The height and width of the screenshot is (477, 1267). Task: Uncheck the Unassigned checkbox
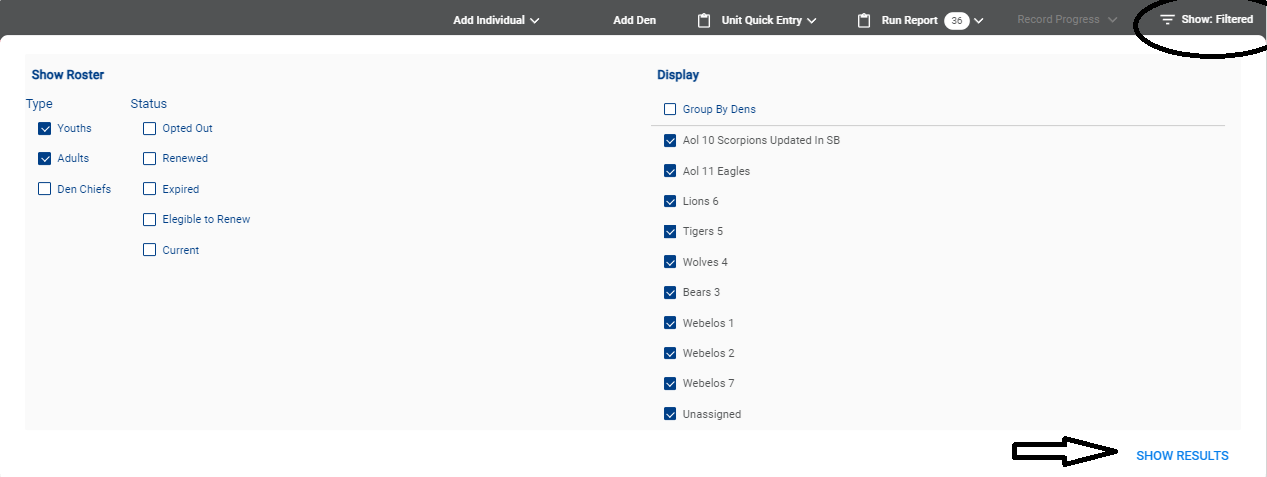670,414
